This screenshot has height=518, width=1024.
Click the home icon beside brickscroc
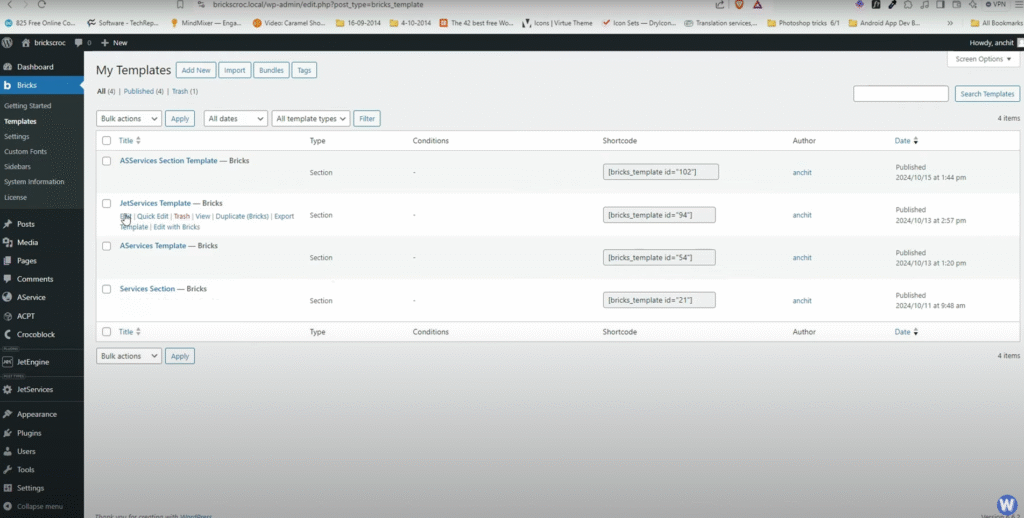(25, 42)
